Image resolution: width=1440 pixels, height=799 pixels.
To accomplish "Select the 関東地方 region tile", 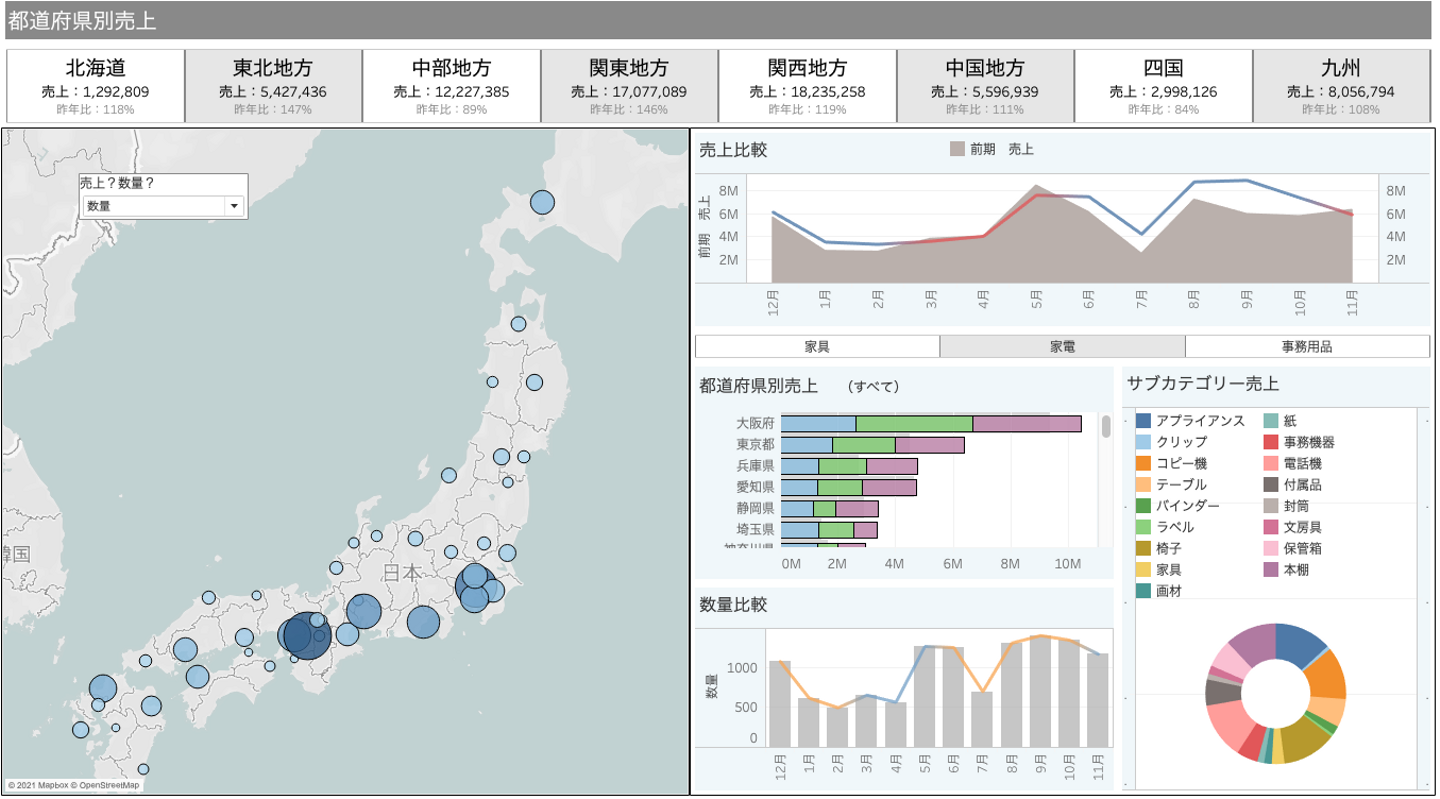I will click(629, 85).
